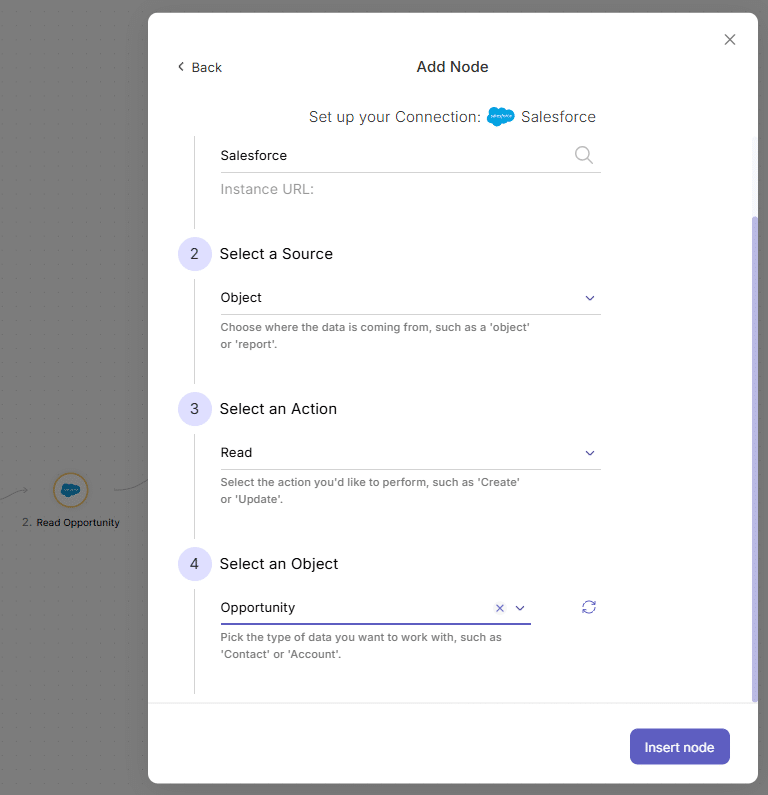Click the search magnifier icon in Salesforce field
The image size is (768, 795).
(583, 155)
